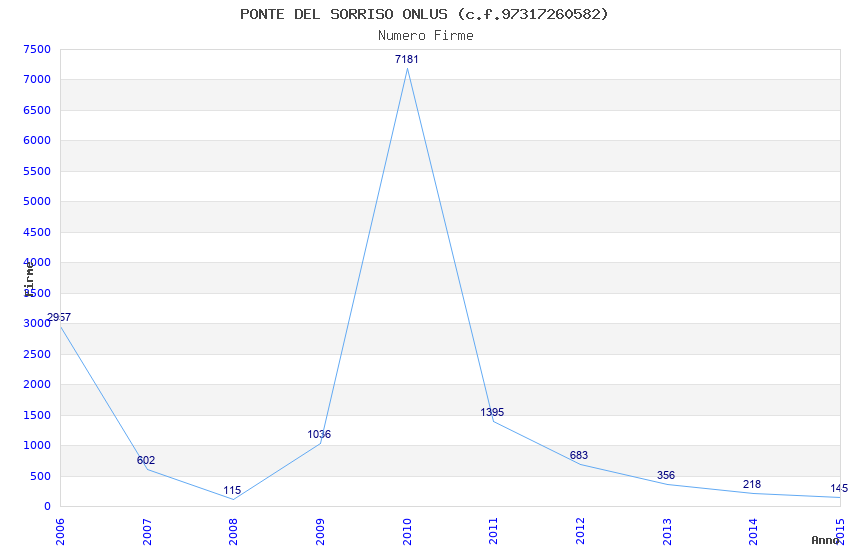Click the 115 data label
This screenshot has height=550, width=850.
pos(232,490)
